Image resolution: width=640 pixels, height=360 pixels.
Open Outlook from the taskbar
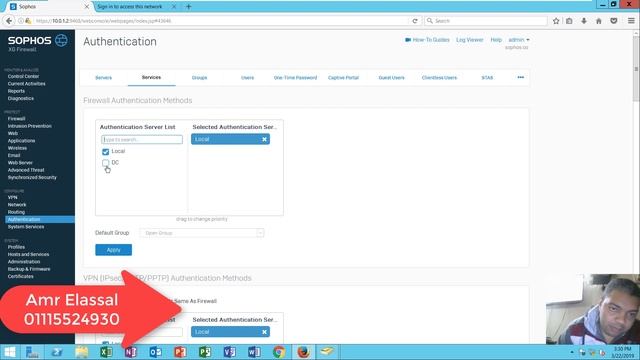(x=156, y=352)
